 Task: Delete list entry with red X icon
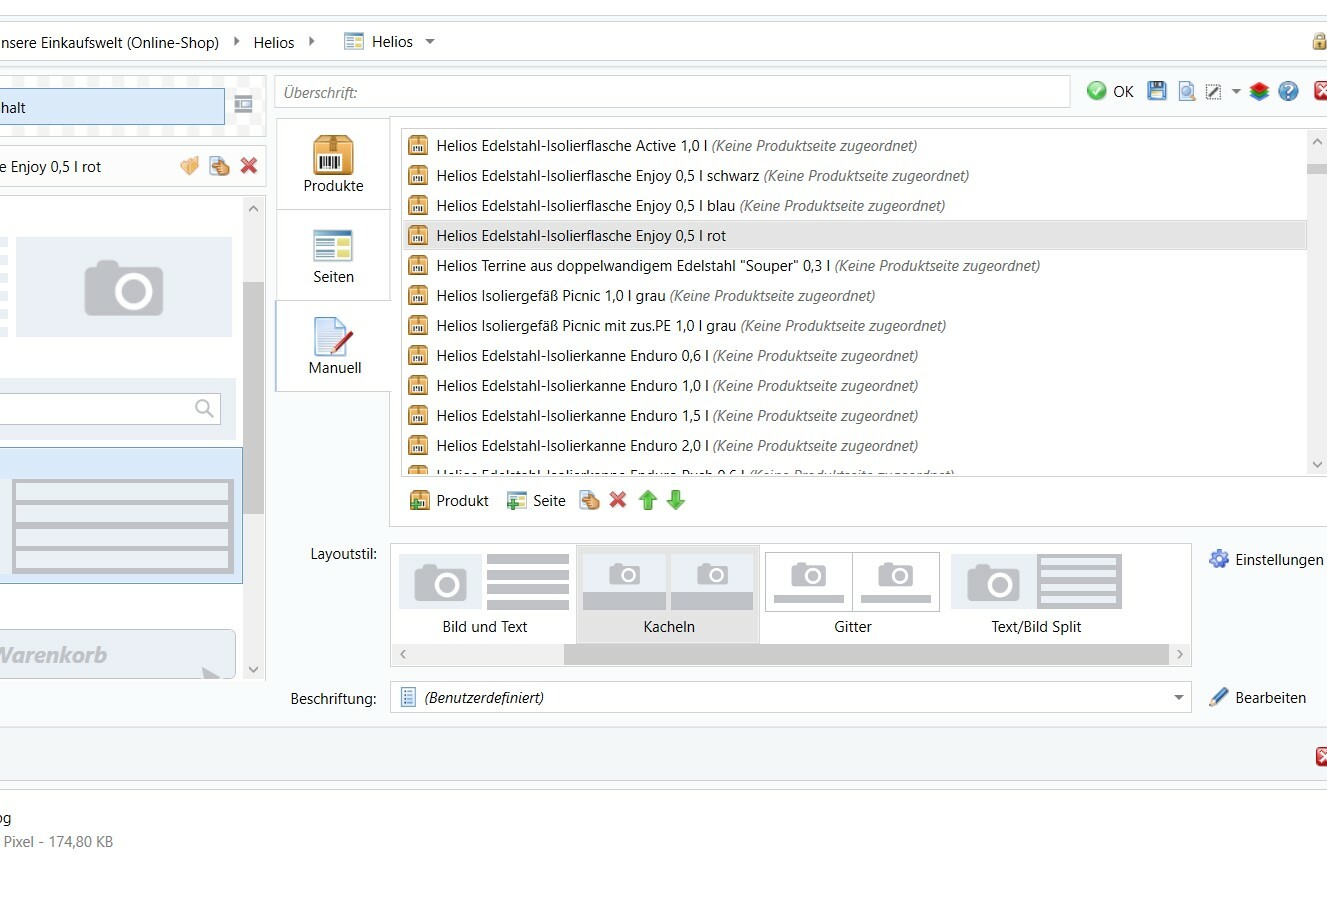[618, 500]
